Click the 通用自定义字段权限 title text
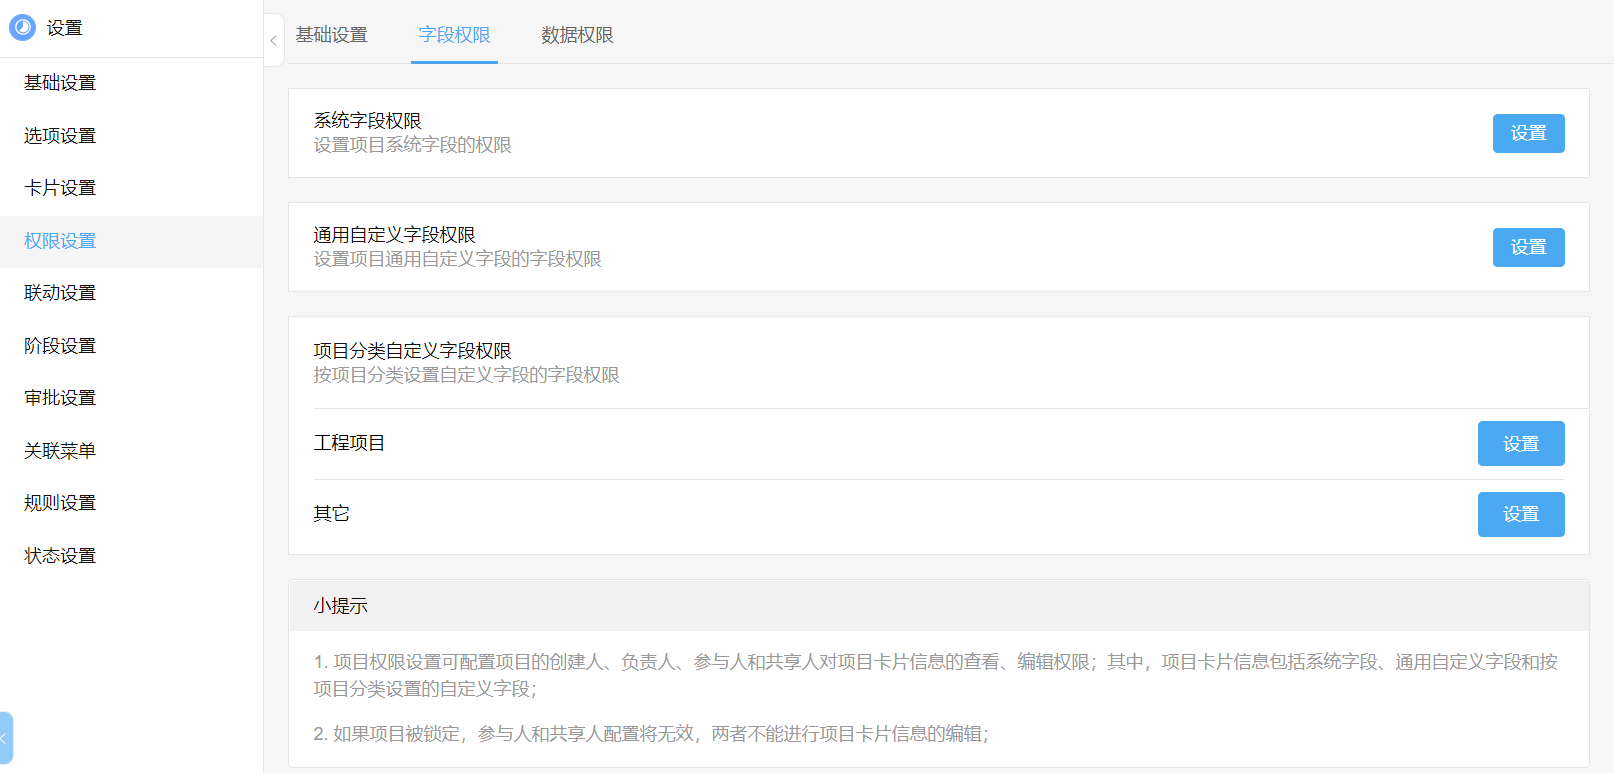The image size is (1614, 773). coord(394,235)
